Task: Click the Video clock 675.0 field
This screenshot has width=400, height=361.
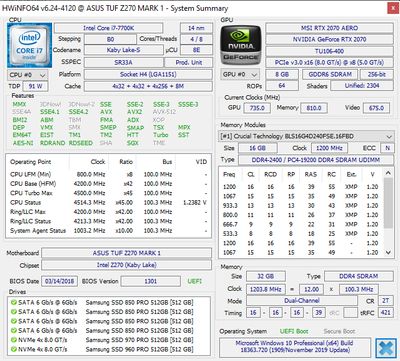Action: coord(376,108)
